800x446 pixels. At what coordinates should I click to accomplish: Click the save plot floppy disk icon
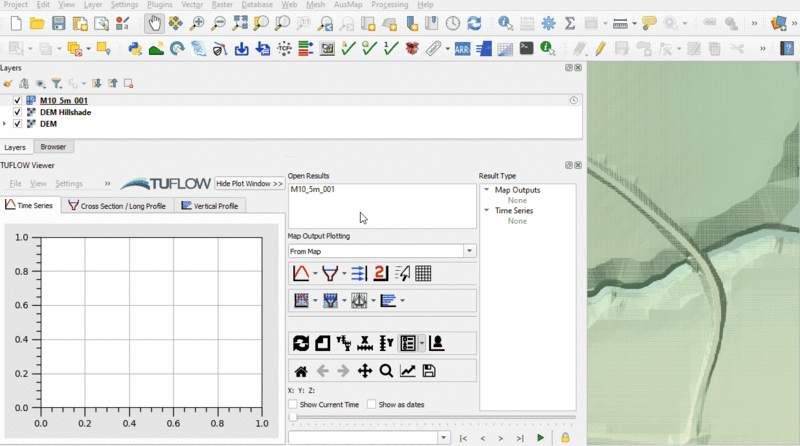click(429, 371)
